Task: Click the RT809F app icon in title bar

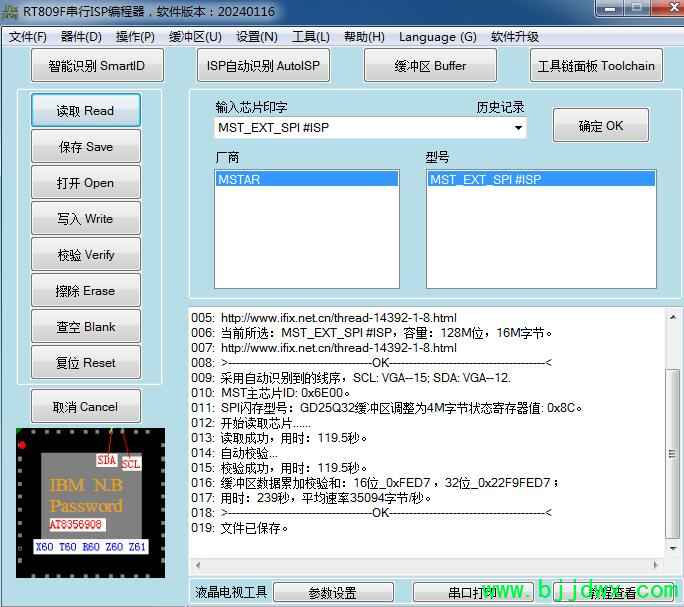Action: tap(11, 10)
